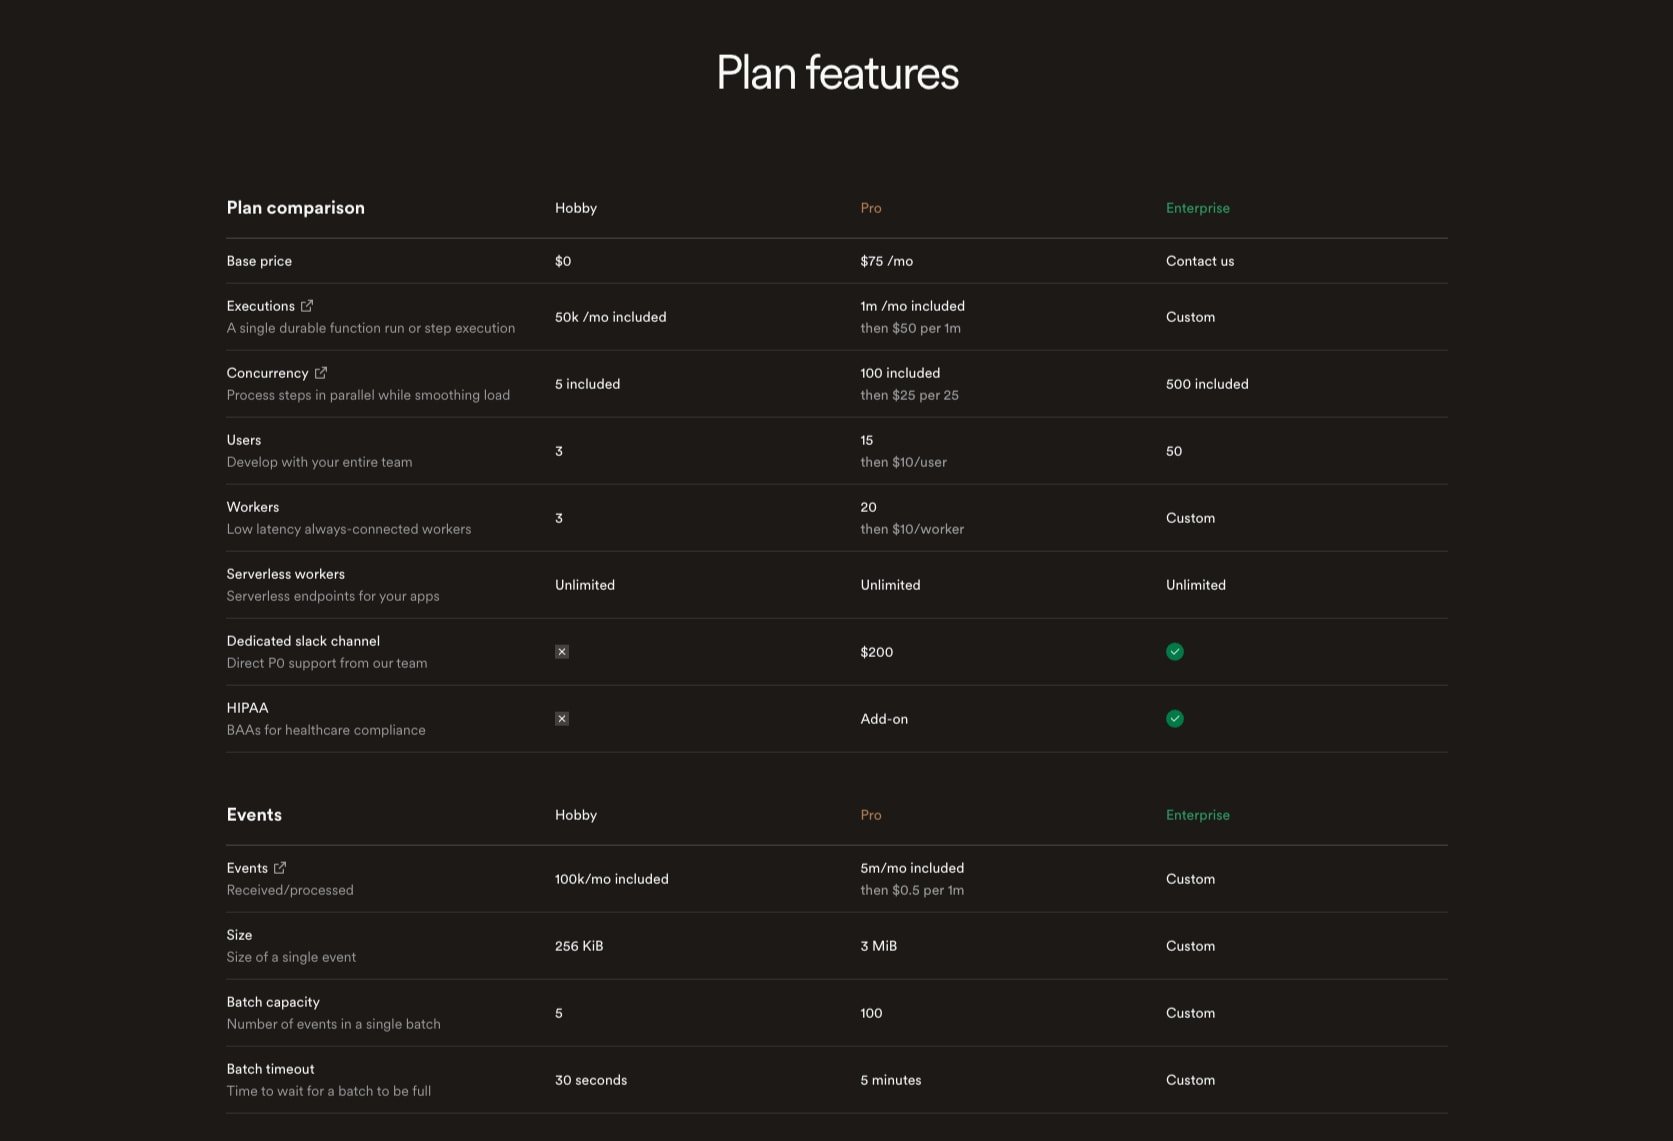Select the Enterprise header in Plan comparison
The image size is (1673, 1141).
pyautogui.click(x=1198, y=208)
